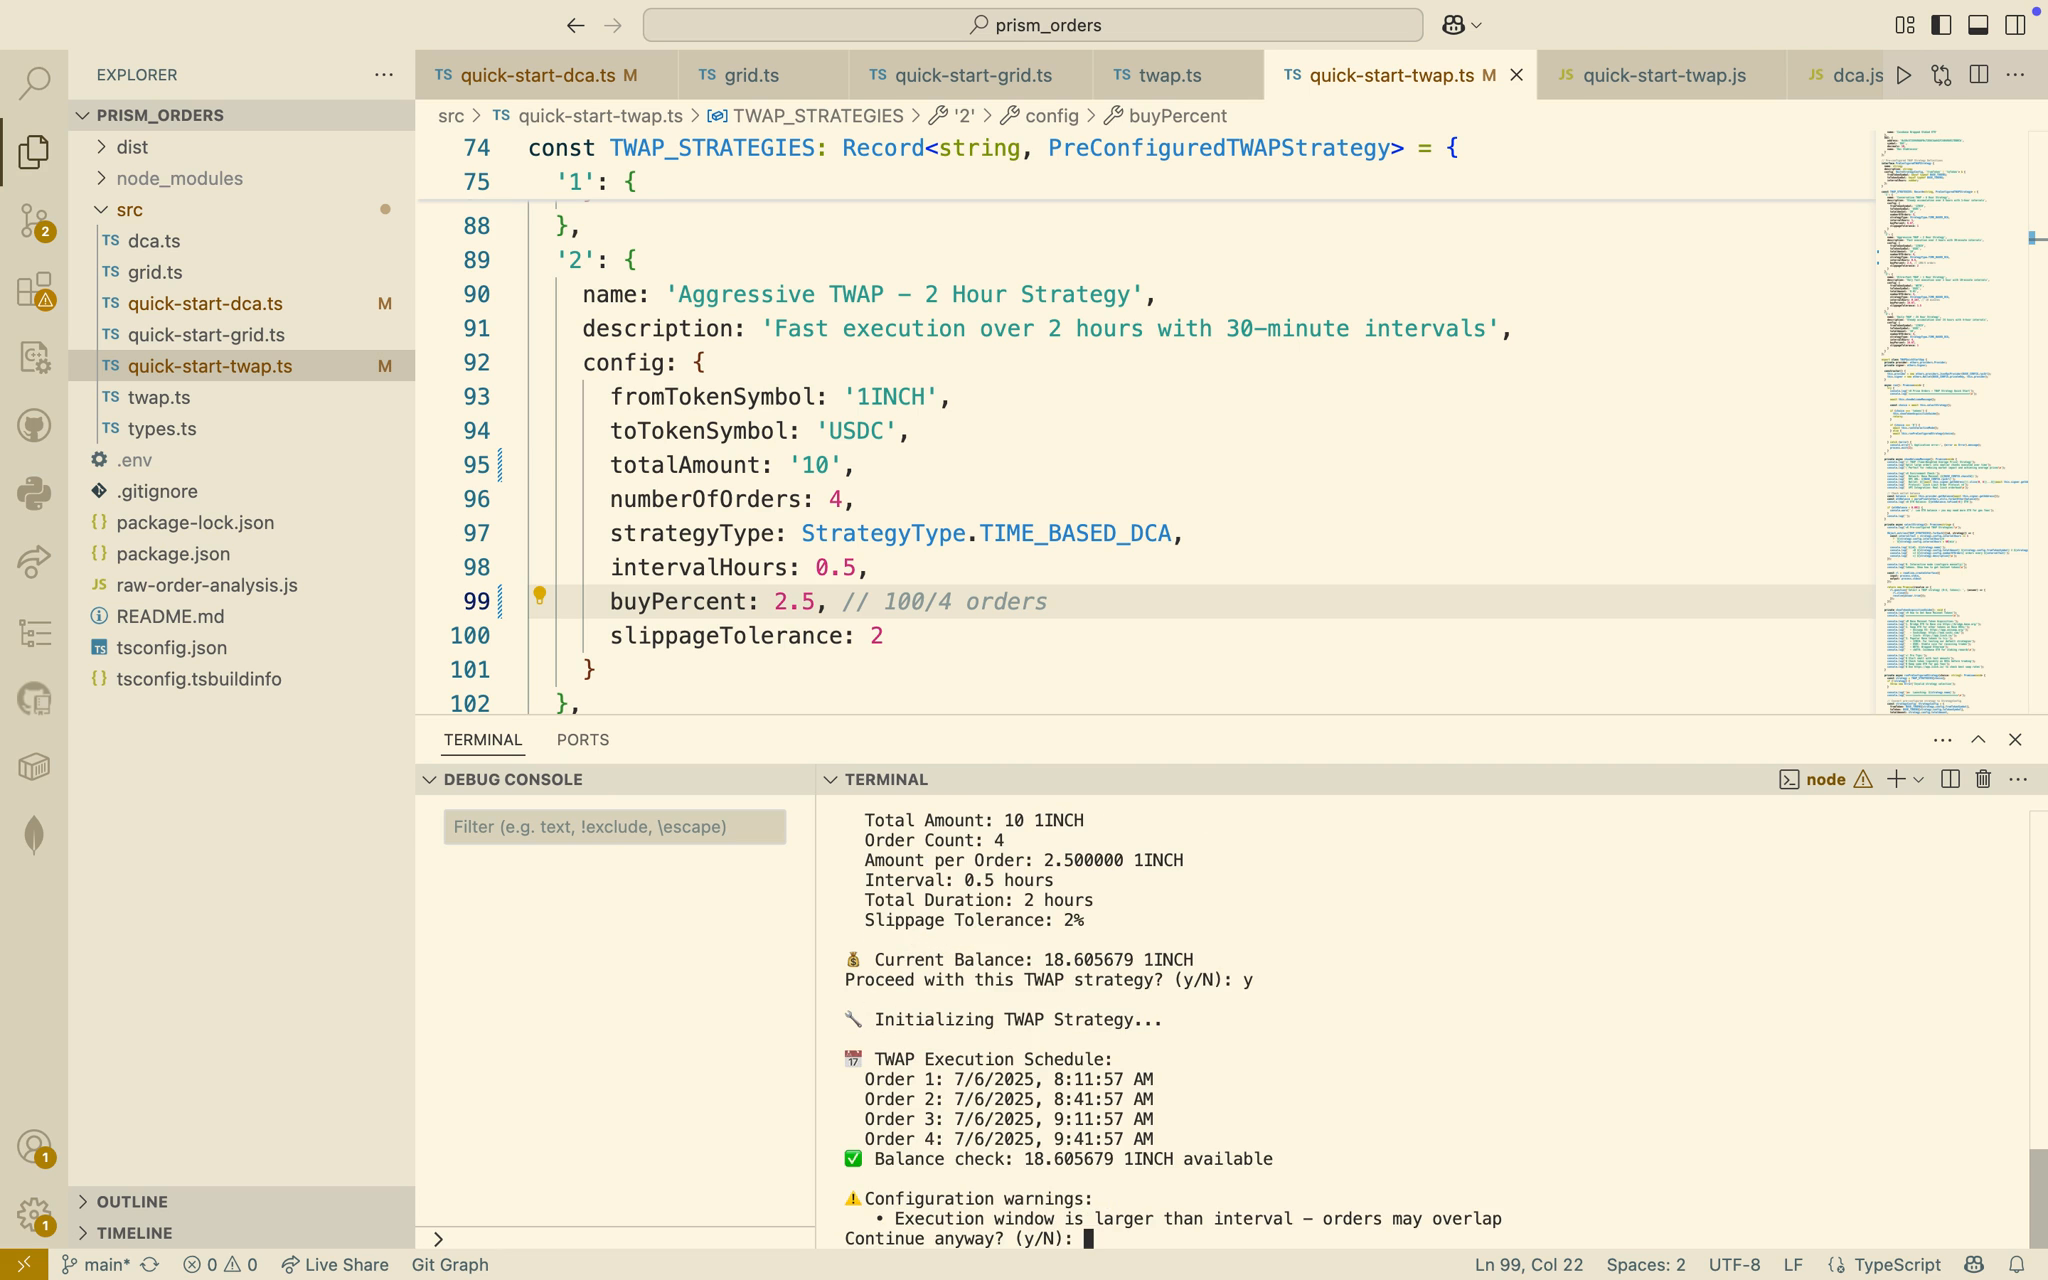Open the GitHub icon in activity bar
This screenshot has width=2048, height=1280.
point(34,426)
